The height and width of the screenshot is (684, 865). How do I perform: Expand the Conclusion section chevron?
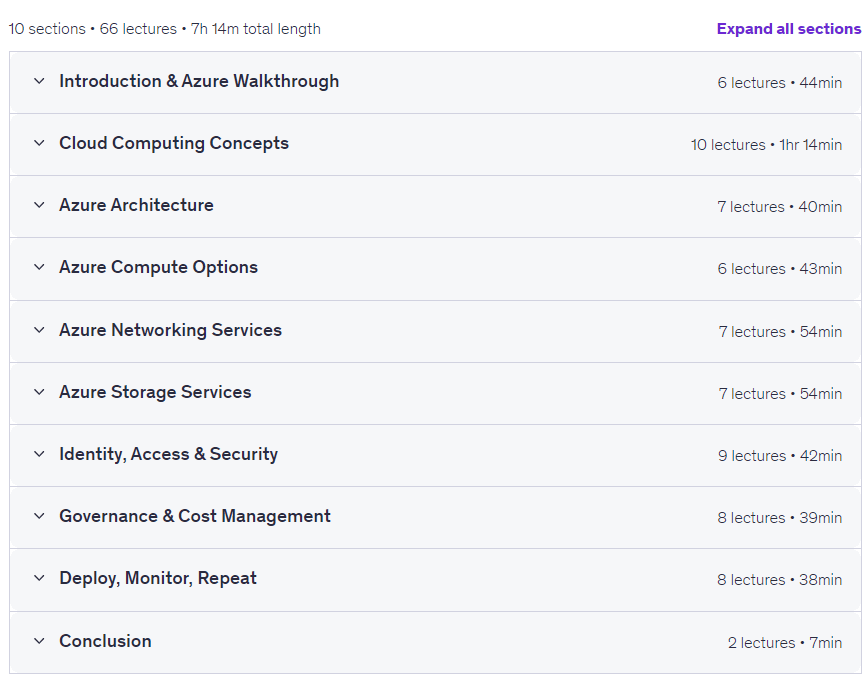[39, 641]
